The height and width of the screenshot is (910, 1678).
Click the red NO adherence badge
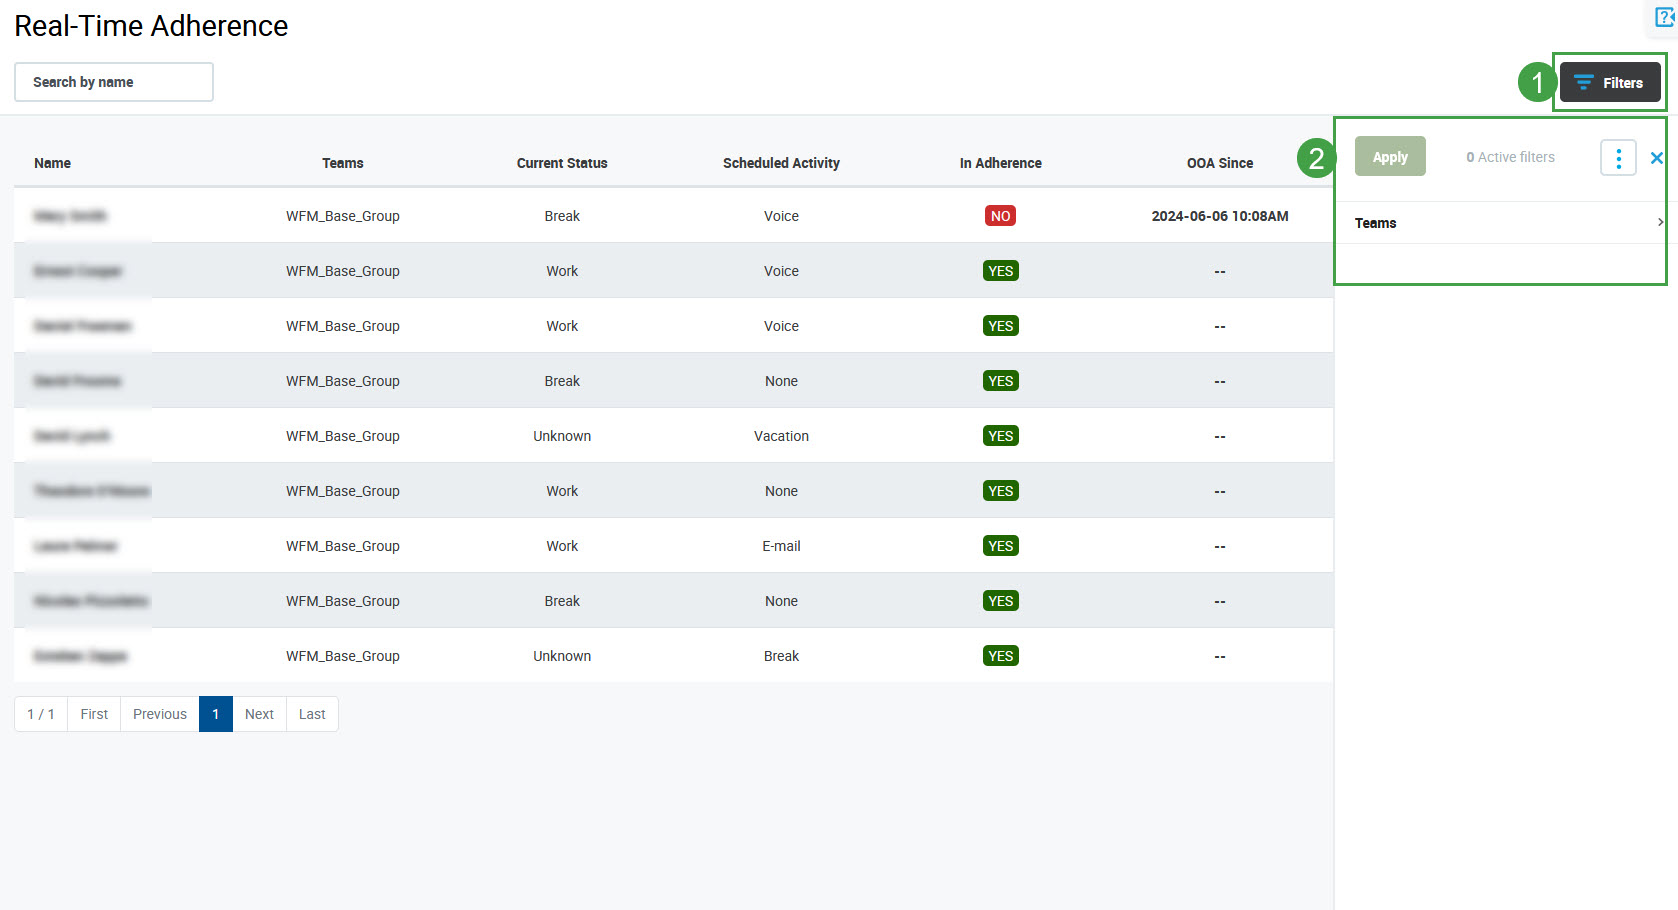[1000, 216]
